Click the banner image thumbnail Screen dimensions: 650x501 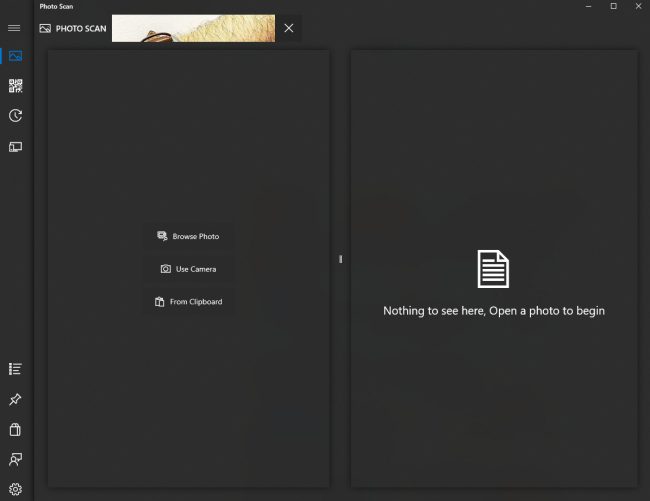(x=193, y=28)
